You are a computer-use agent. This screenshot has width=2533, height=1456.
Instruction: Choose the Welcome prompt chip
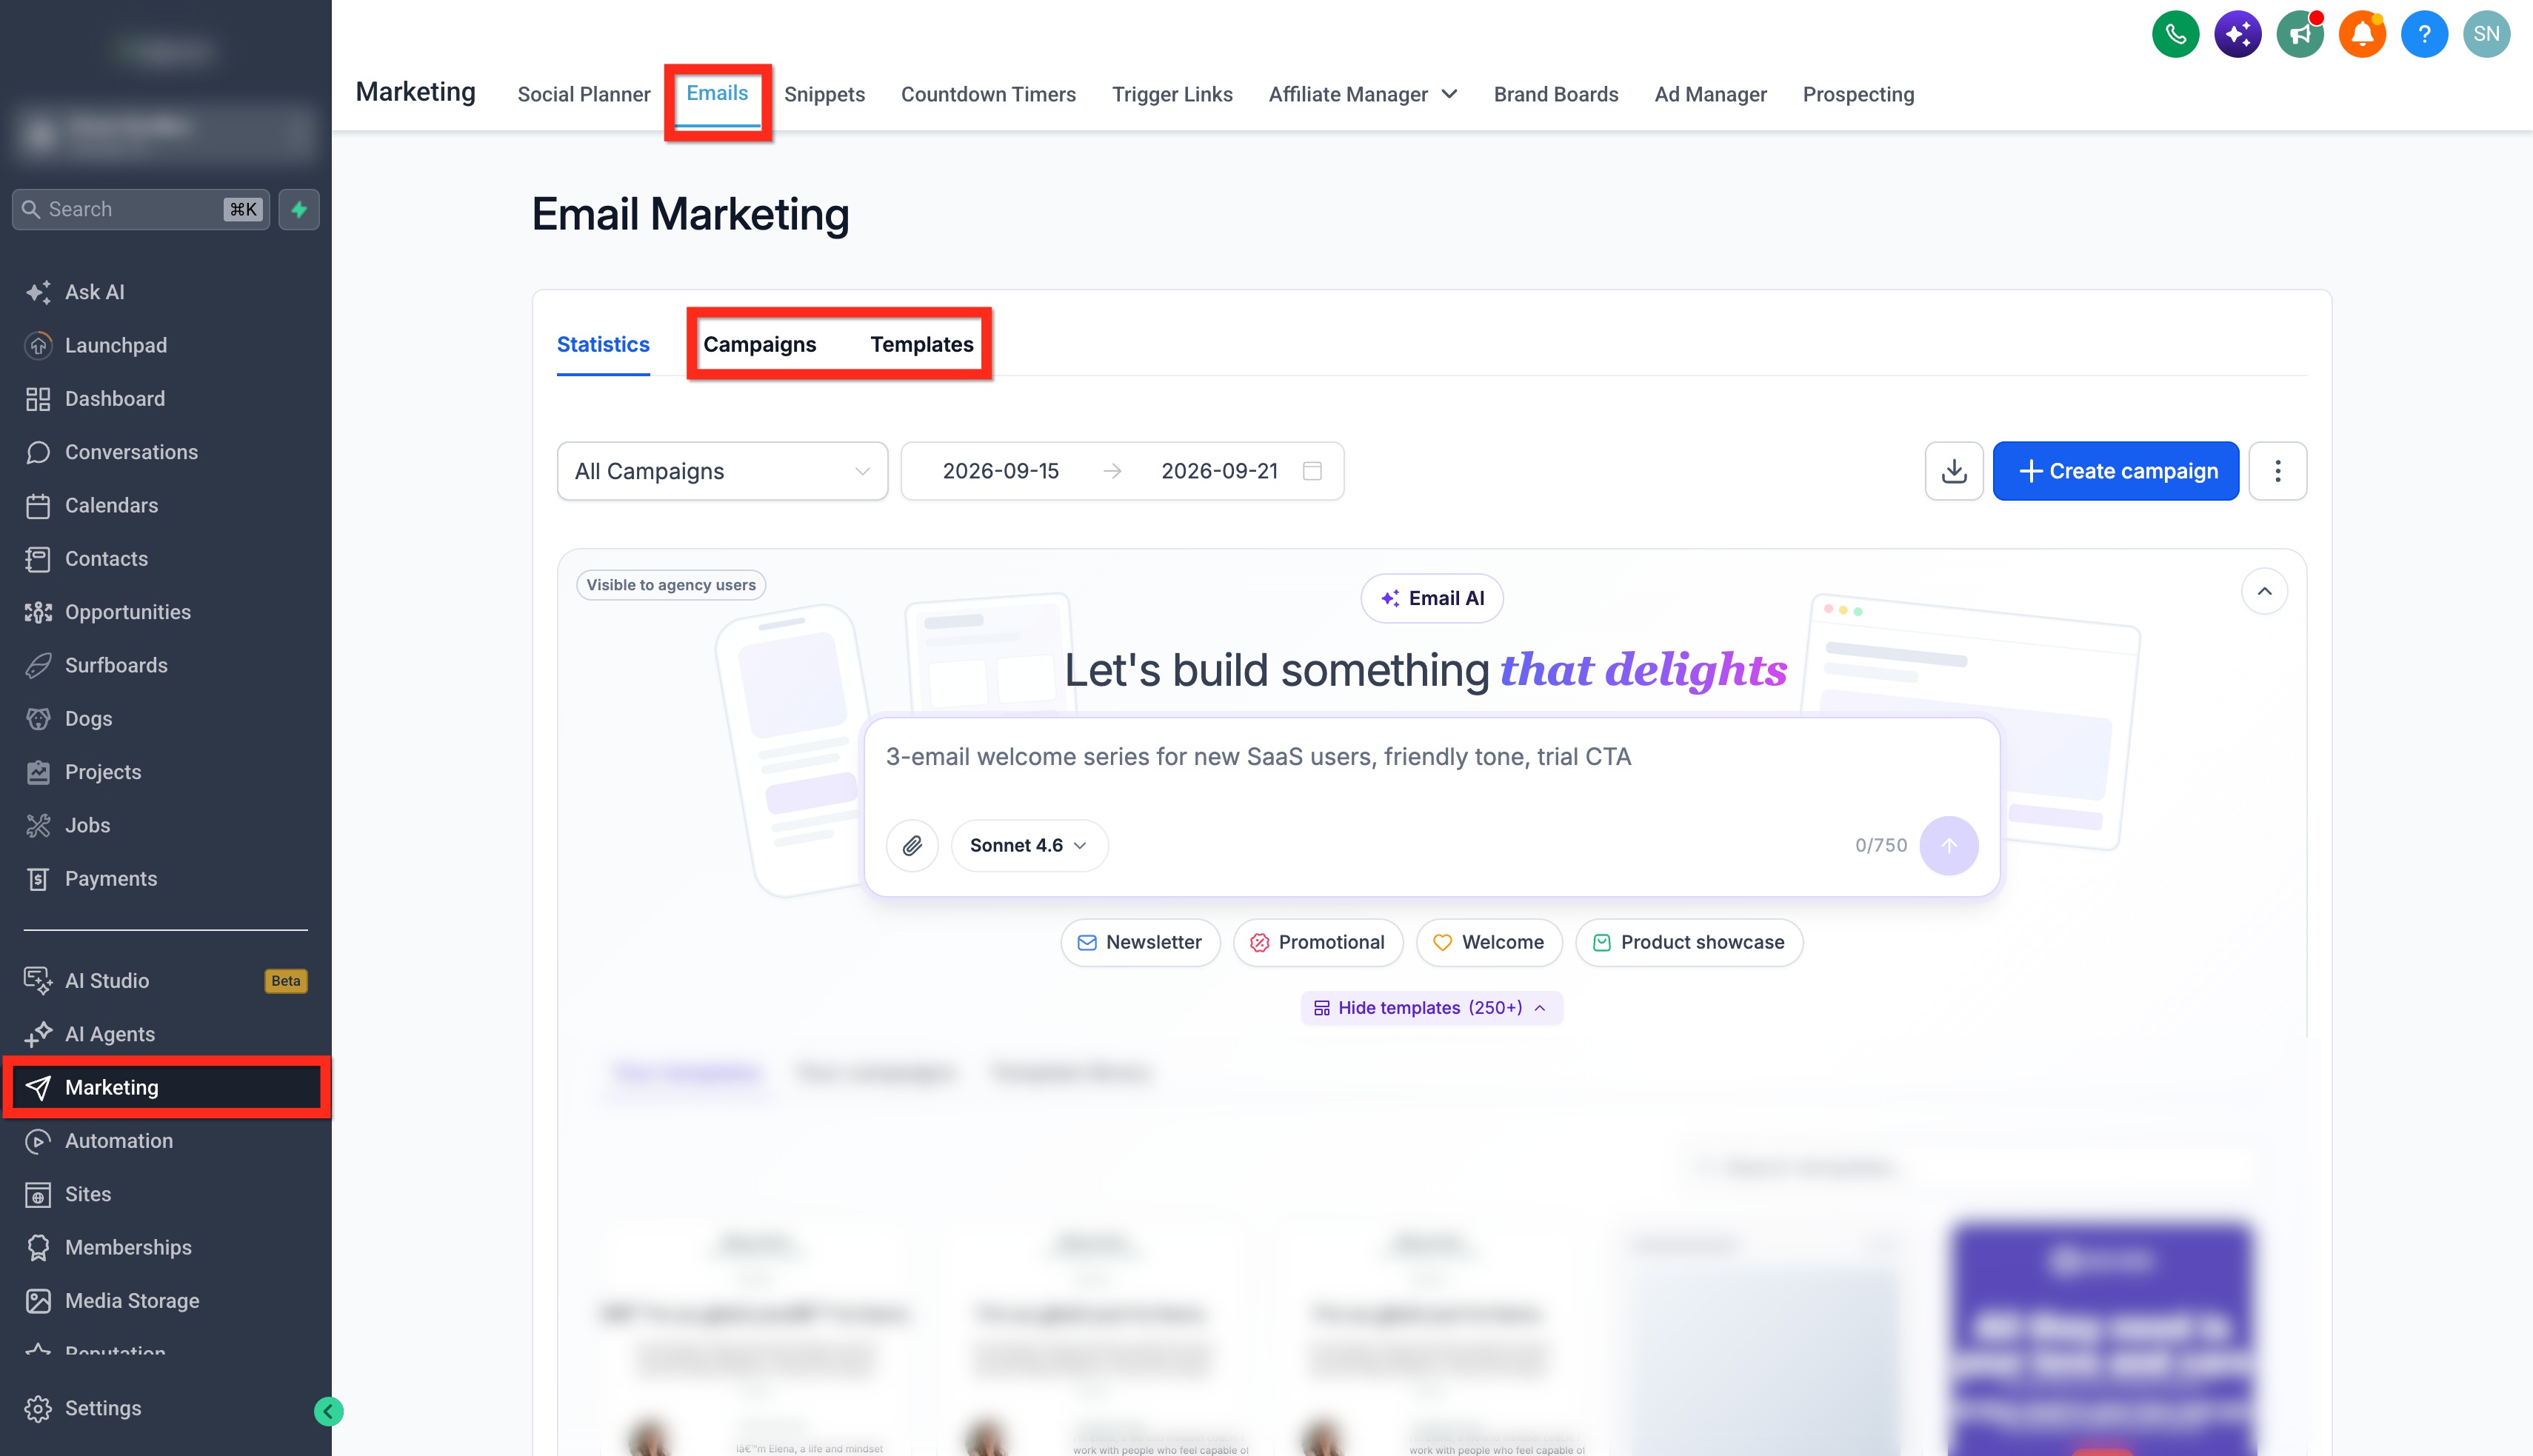click(x=1489, y=942)
